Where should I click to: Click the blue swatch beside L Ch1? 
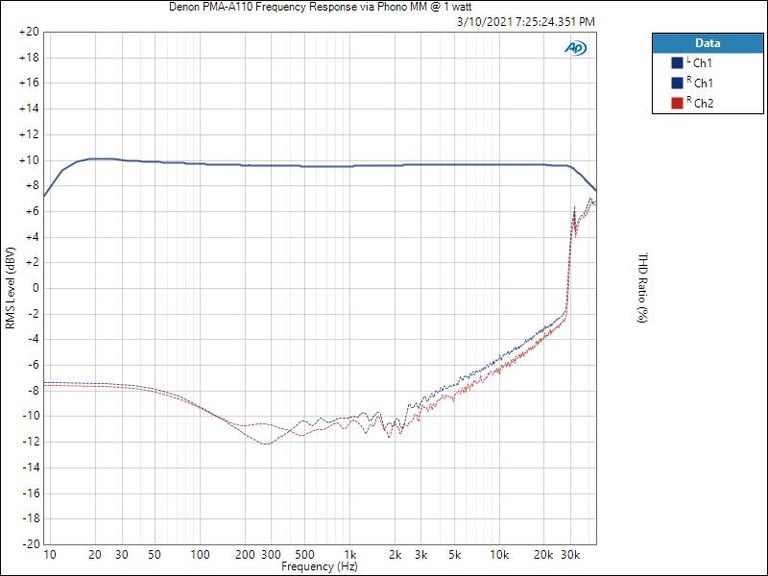(677, 62)
